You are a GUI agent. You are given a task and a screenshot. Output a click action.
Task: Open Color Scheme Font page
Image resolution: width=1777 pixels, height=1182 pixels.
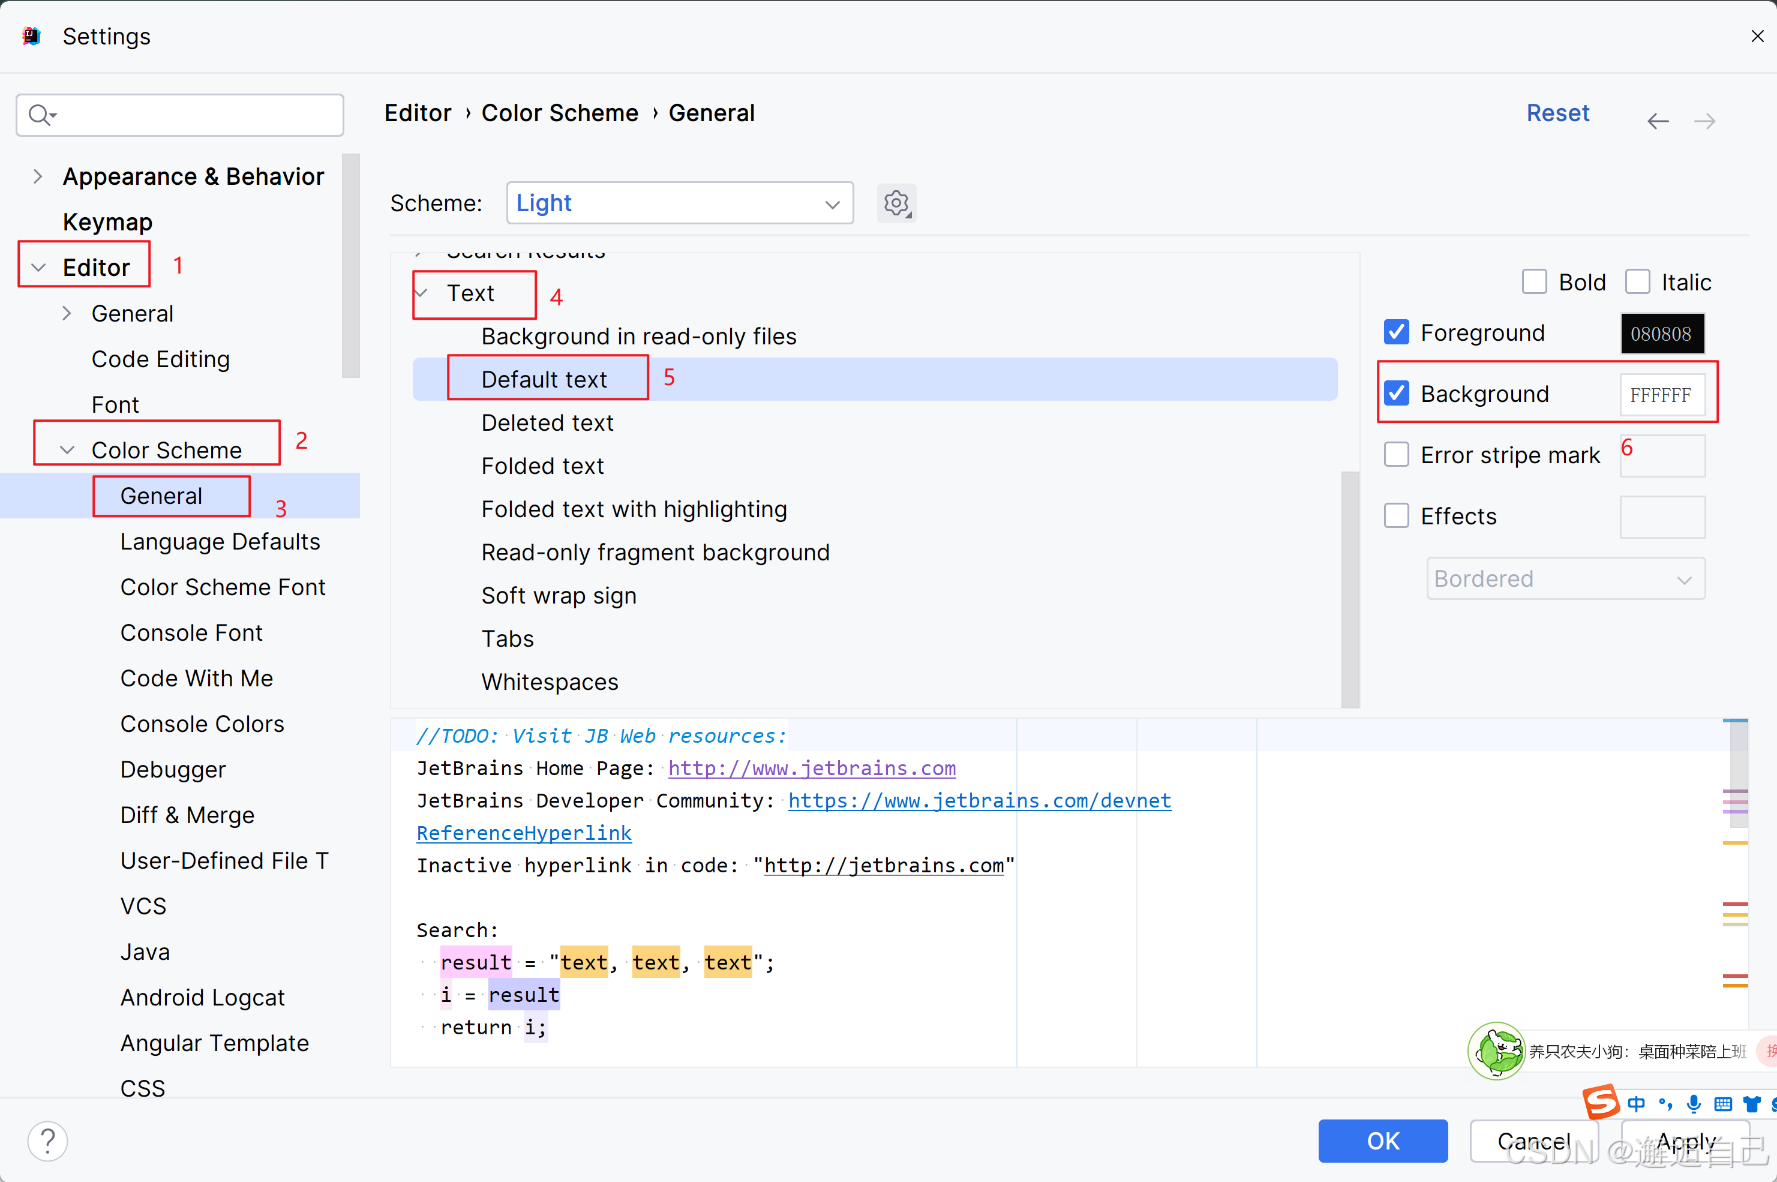coord(222,587)
